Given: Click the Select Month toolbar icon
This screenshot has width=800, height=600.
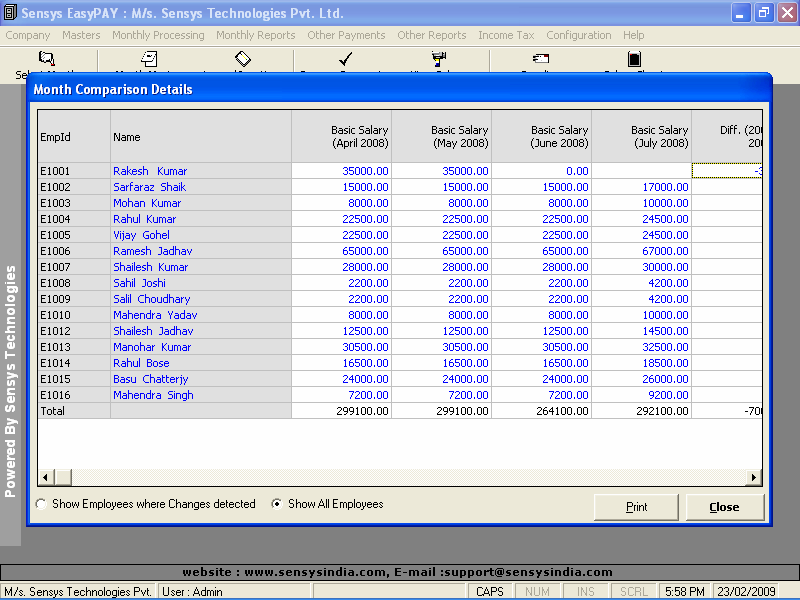Looking at the screenshot, I should pos(46,59).
